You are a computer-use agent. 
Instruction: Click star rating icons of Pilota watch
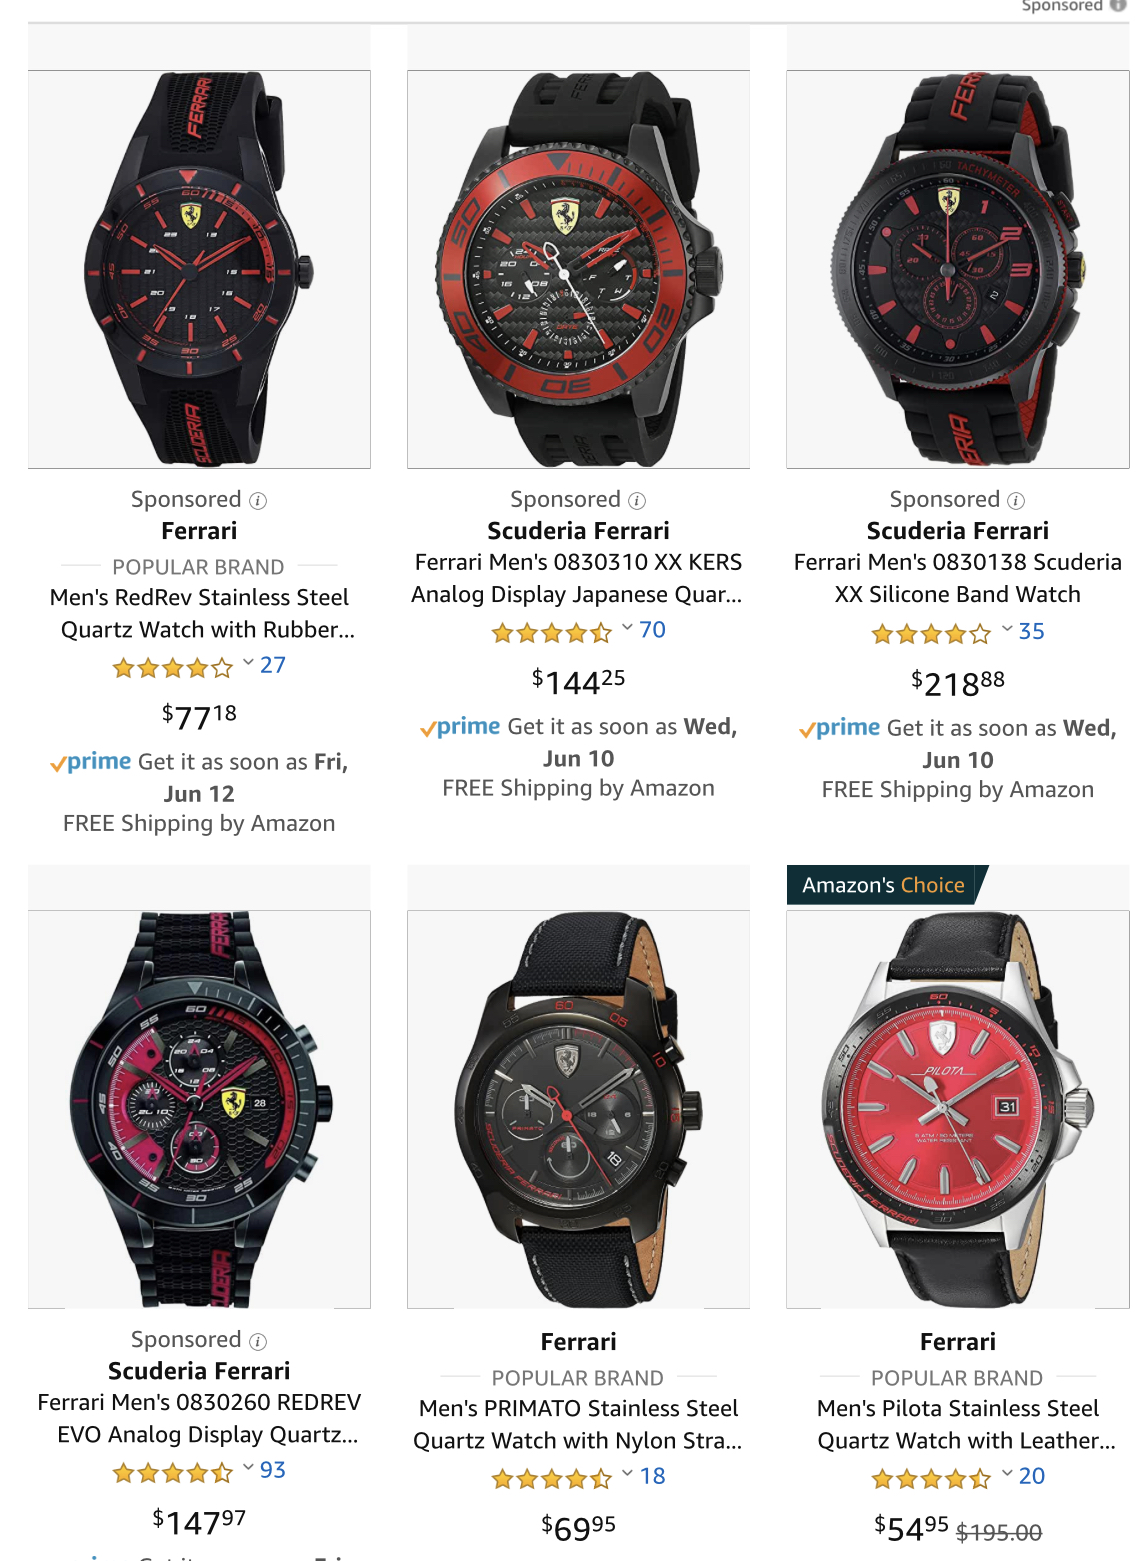(x=931, y=1478)
